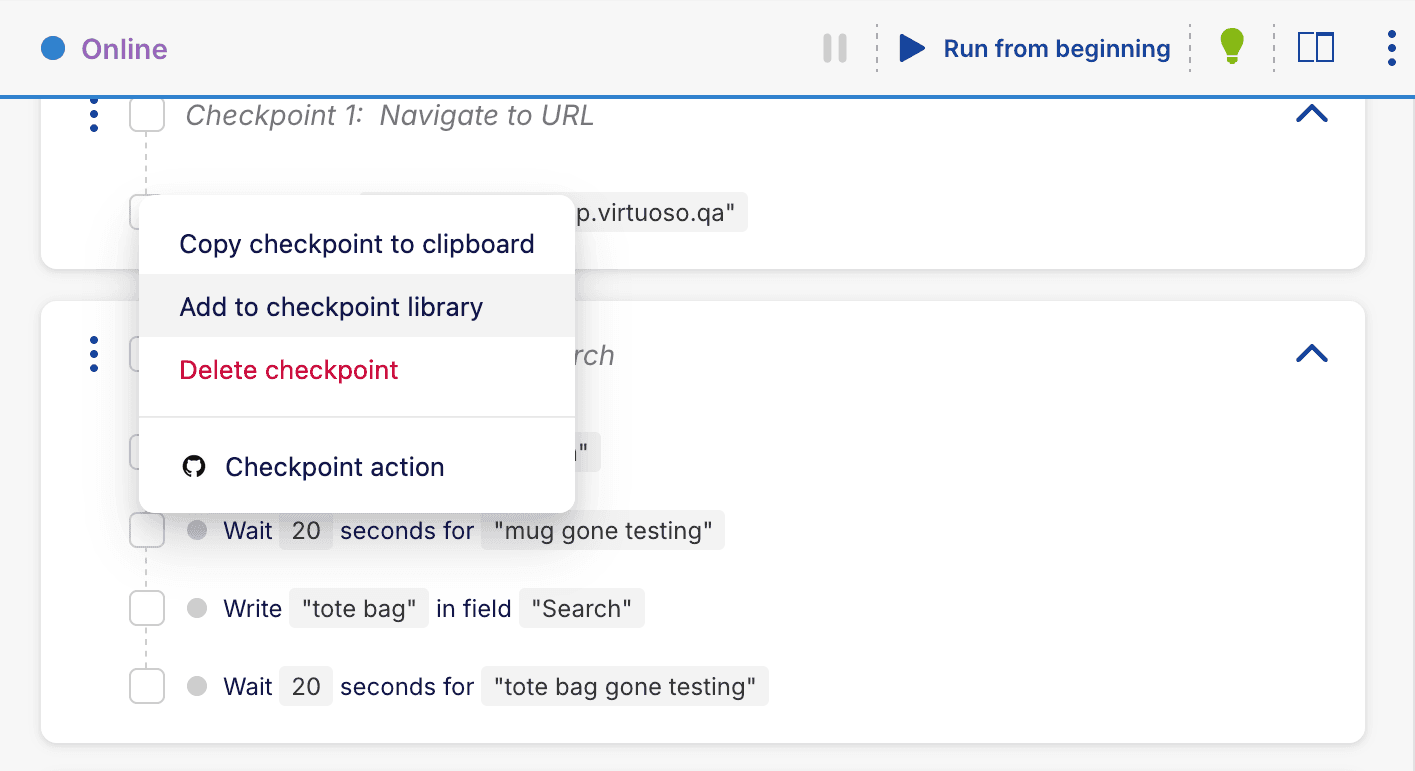
Task: Collapse Checkpoint 1 with its chevron
Action: click(x=1311, y=113)
